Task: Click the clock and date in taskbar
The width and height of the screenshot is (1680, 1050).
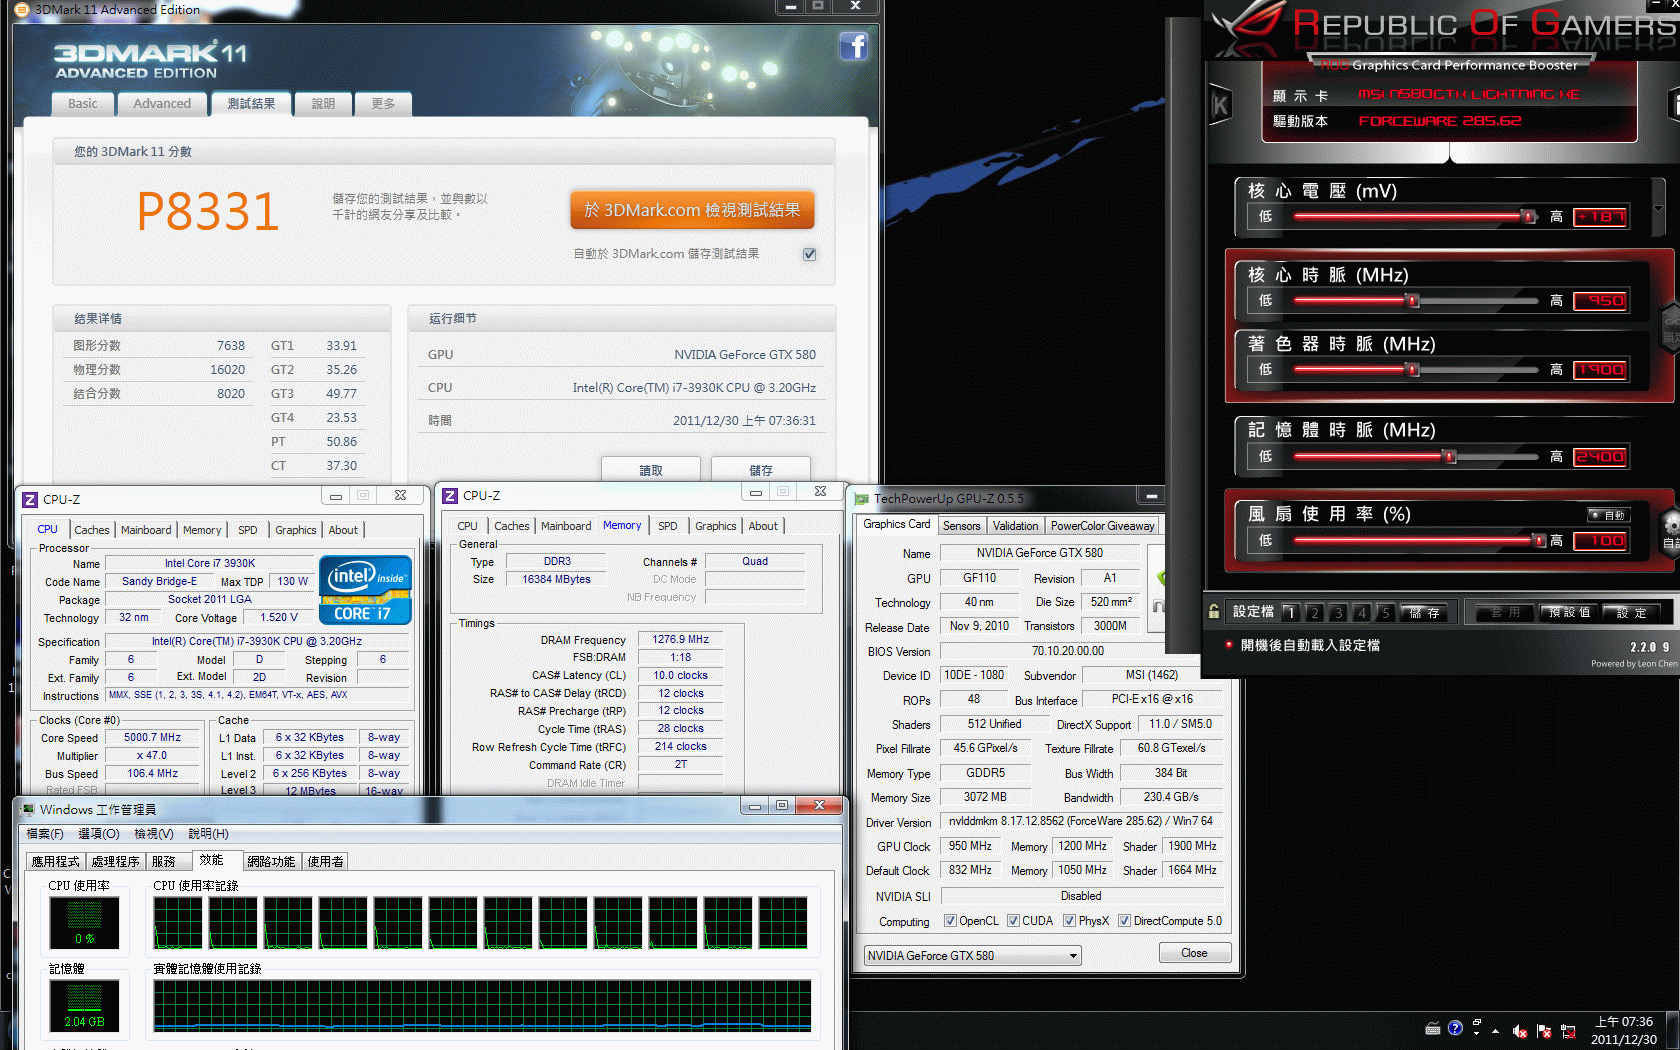Action: pyautogui.click(x=1624, y=1031)
